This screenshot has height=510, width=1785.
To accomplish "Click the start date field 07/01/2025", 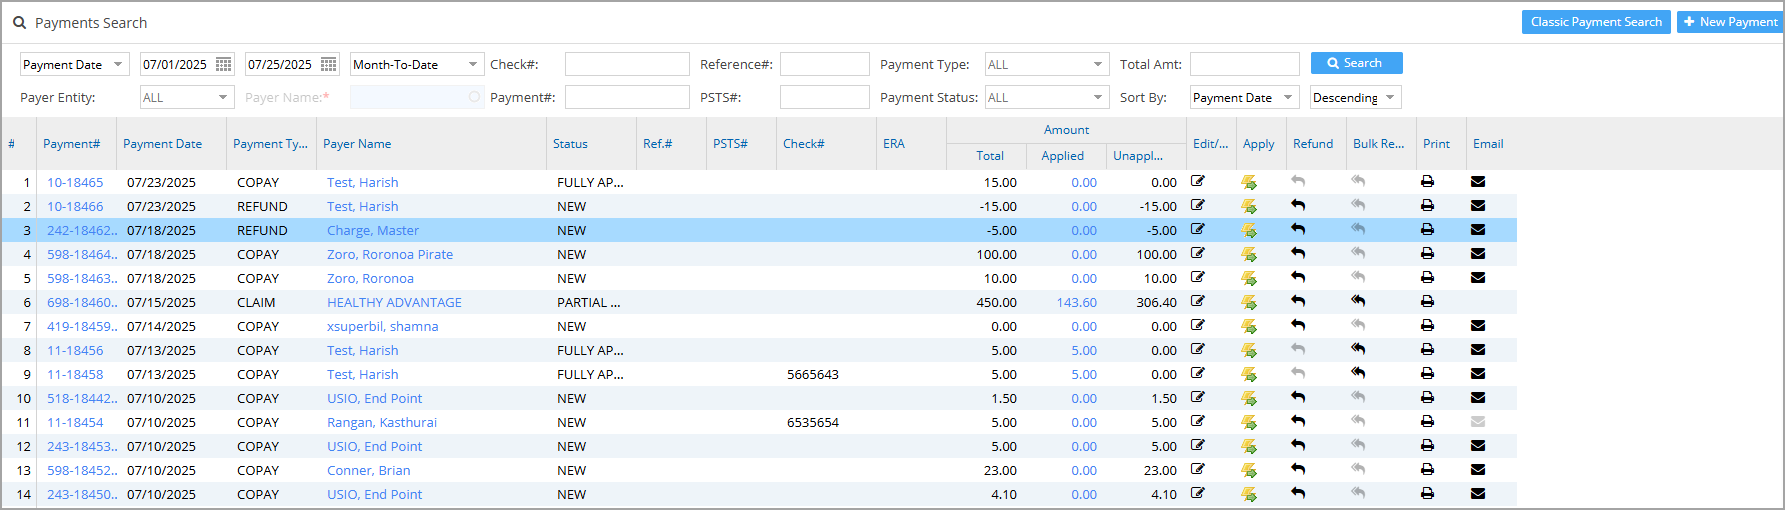I will pyautogui.click(x=177, y=64).
